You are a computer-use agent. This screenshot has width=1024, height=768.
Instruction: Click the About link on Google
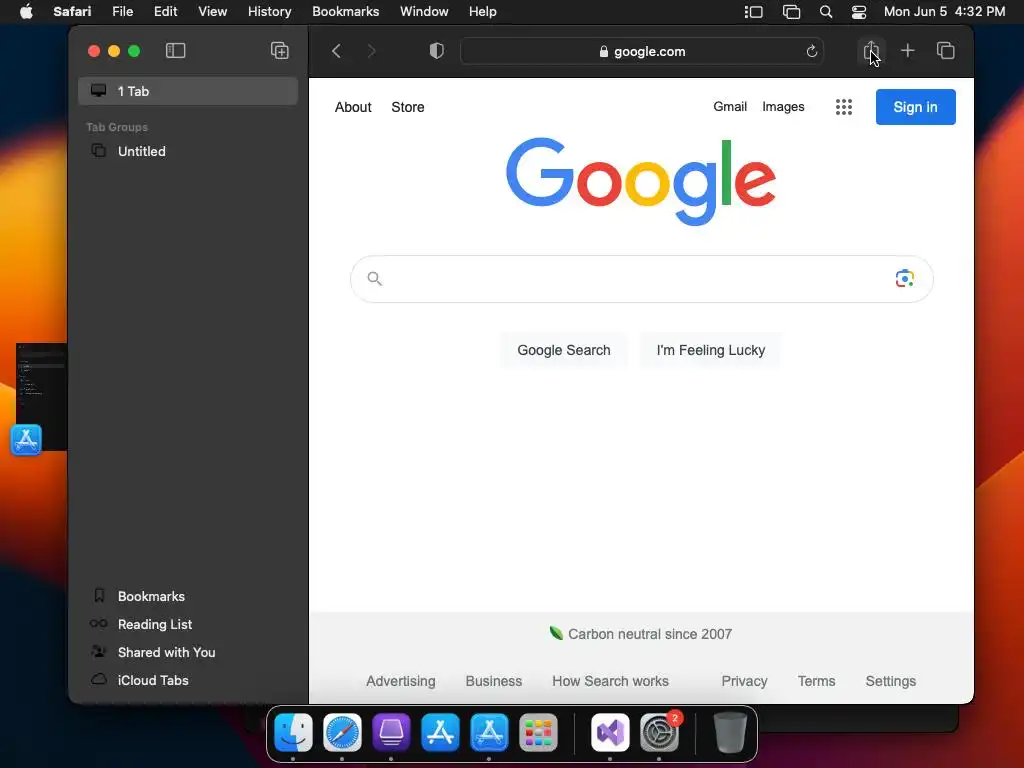pyautogui.click(x=353, y=107)
